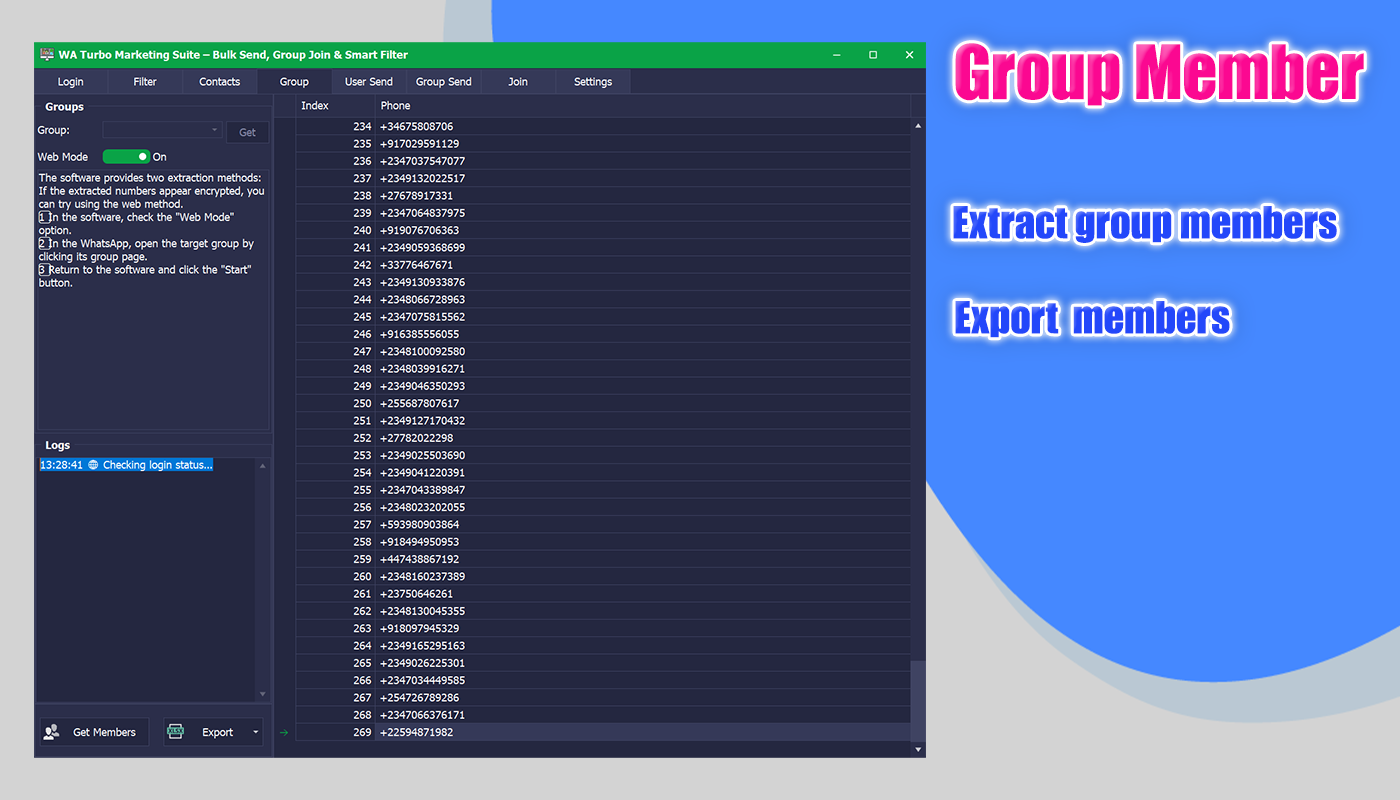The height and width of the screenshot is (800, 1400).
Task: Open the Export dropdown arrow
Action: click(x=256, y=733)
